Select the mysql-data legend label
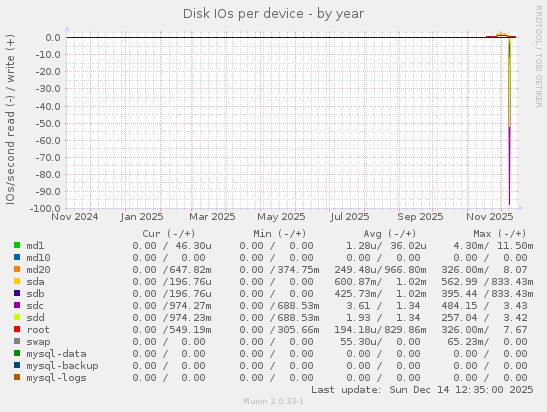This screenshot has width=547, height=412. 56,354
